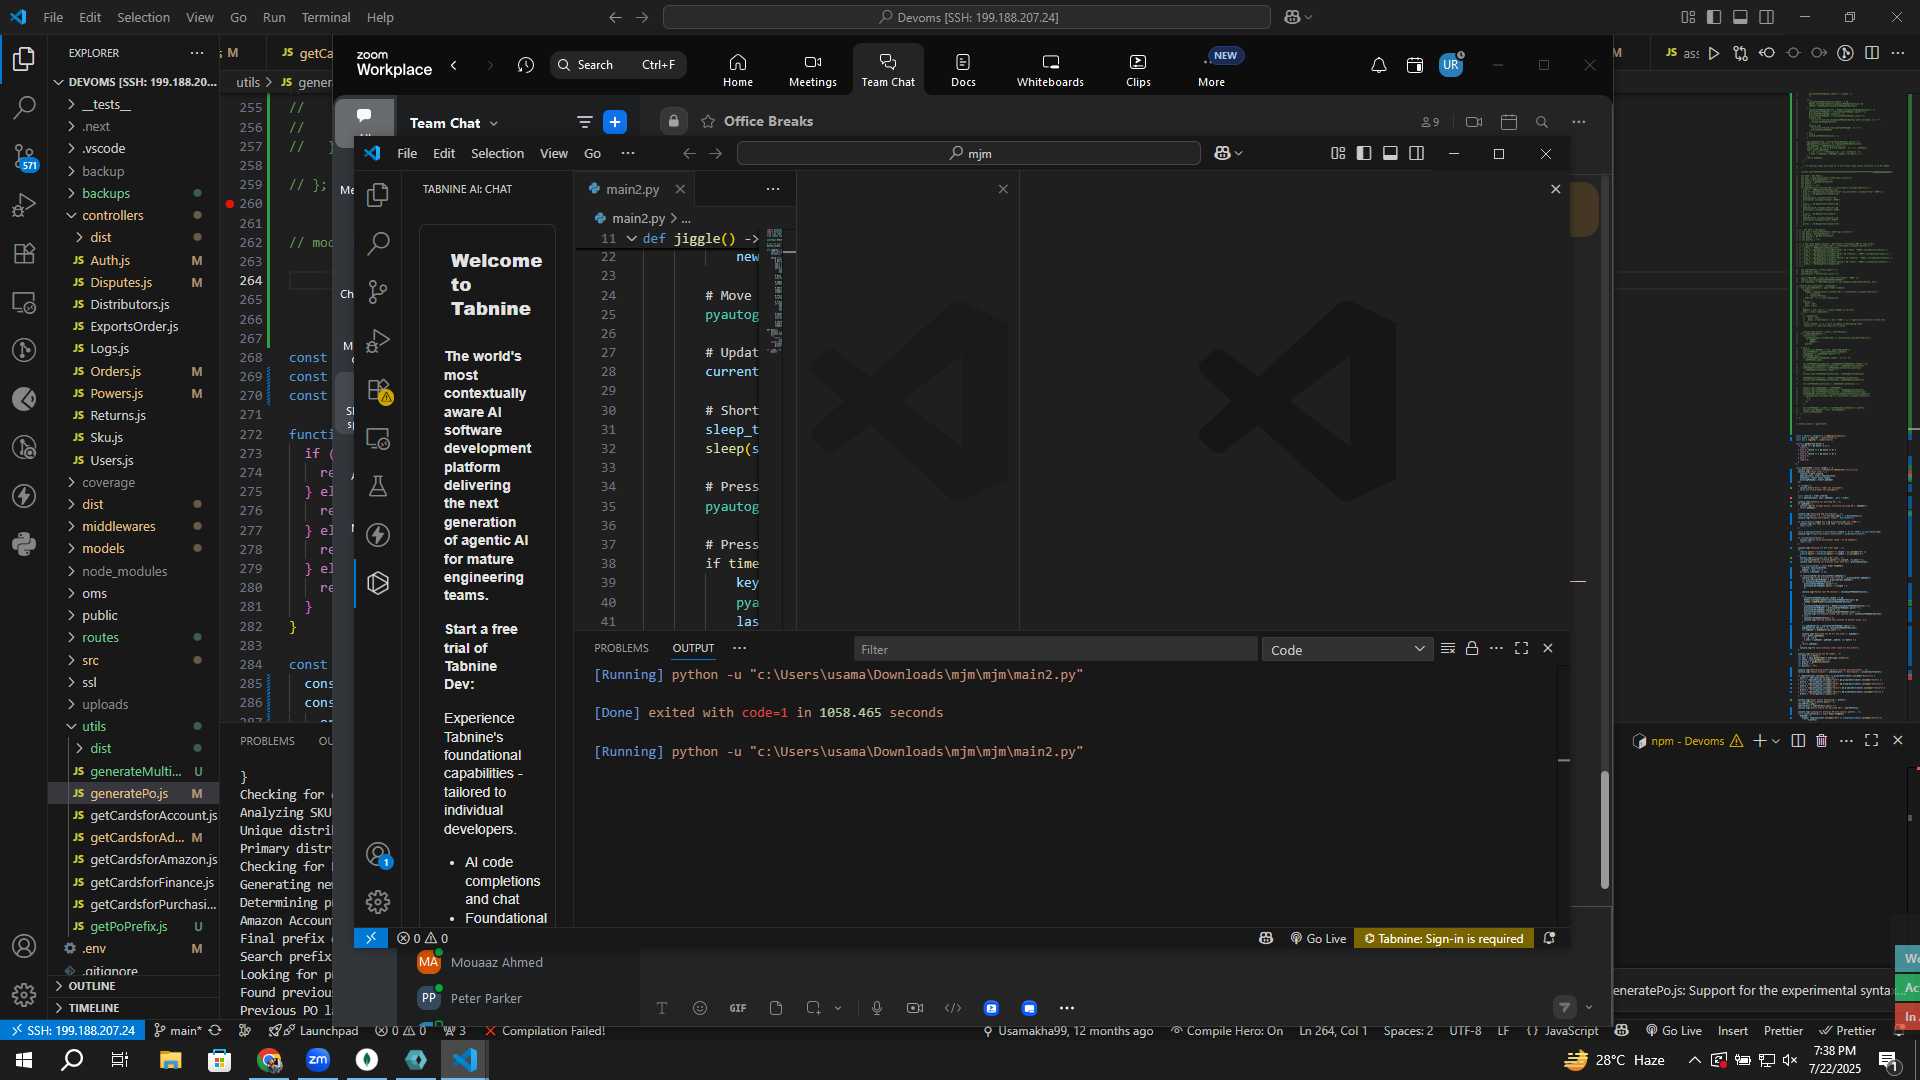
Task: Start video meeting in Office Breaks chat
Action: tap(1473, 122)
